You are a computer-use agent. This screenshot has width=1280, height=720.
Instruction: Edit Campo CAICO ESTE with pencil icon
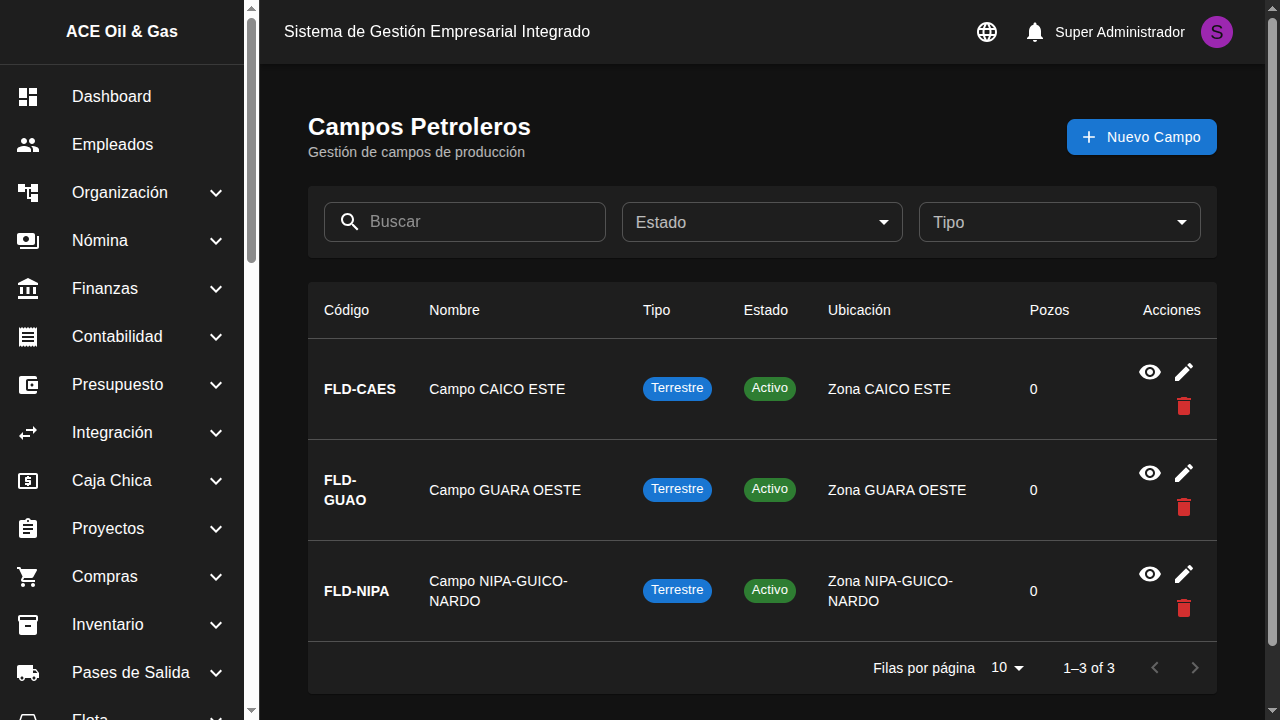click(x=1184, y=371)
